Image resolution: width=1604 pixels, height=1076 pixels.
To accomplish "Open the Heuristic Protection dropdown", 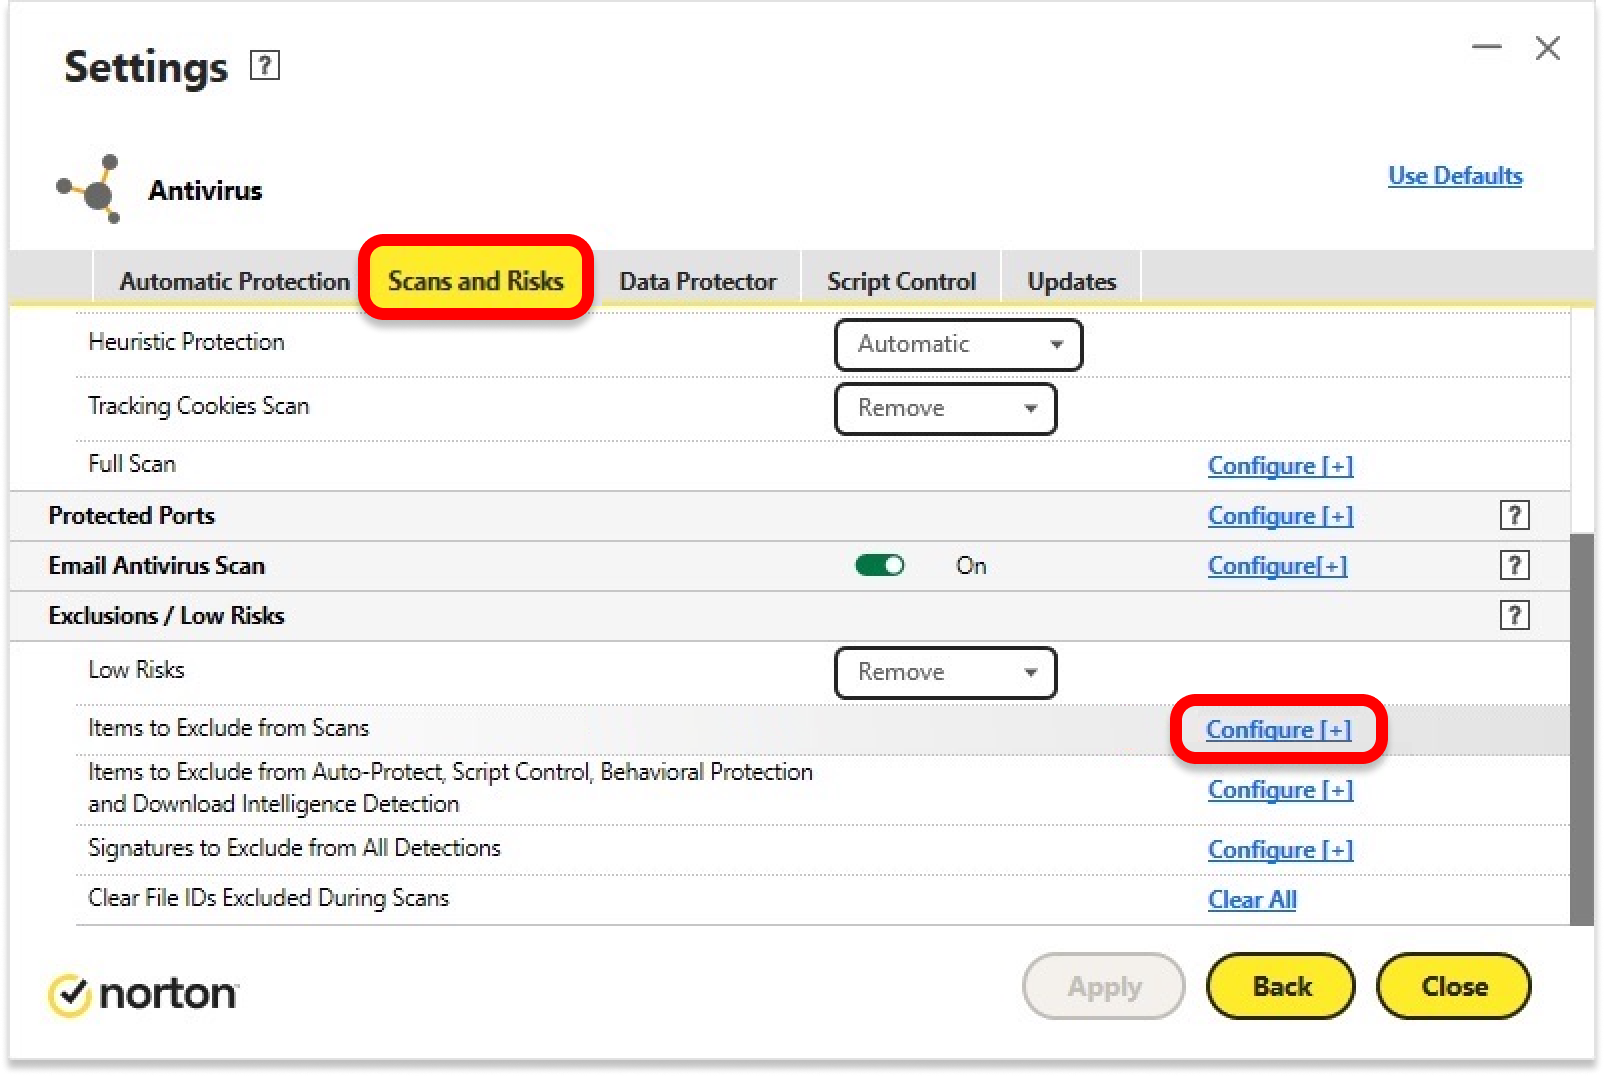I will pyautogui.click(x=958, y=345).
